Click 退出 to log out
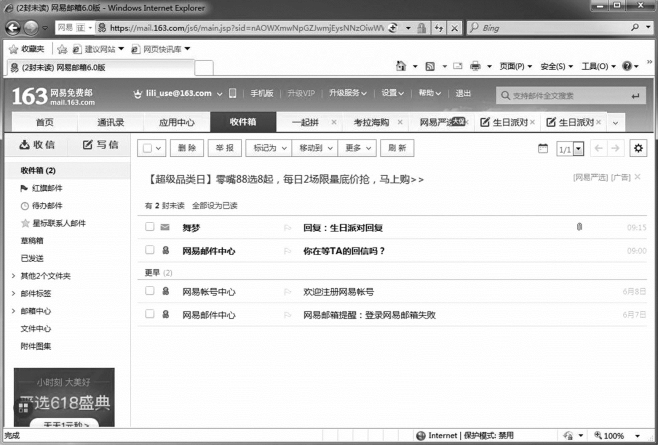658x445 pixels. pyautogui.click(x=463, y=93)
